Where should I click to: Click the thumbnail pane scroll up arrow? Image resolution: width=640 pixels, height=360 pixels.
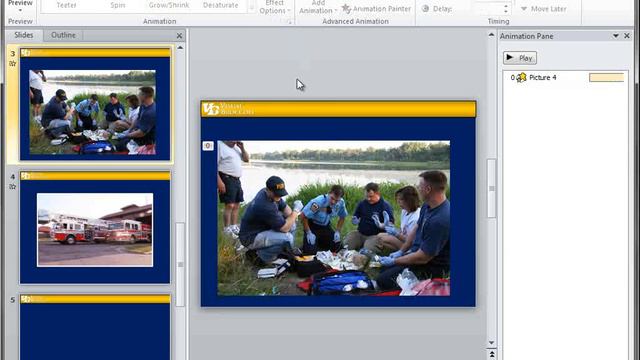point(180,48)
